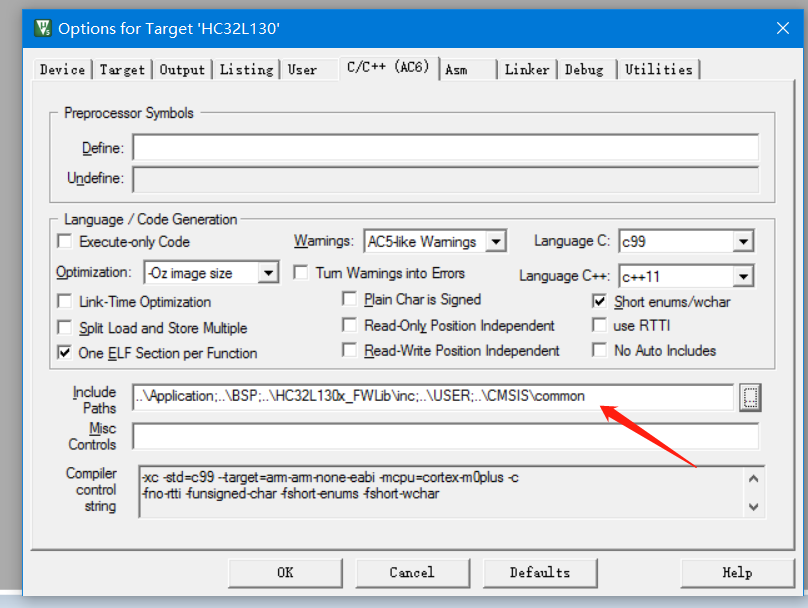Image resolution: width=808 pixels, height=608 pixels.
Task: Toggle Split Load and Store Multiple
Action: 64,327
